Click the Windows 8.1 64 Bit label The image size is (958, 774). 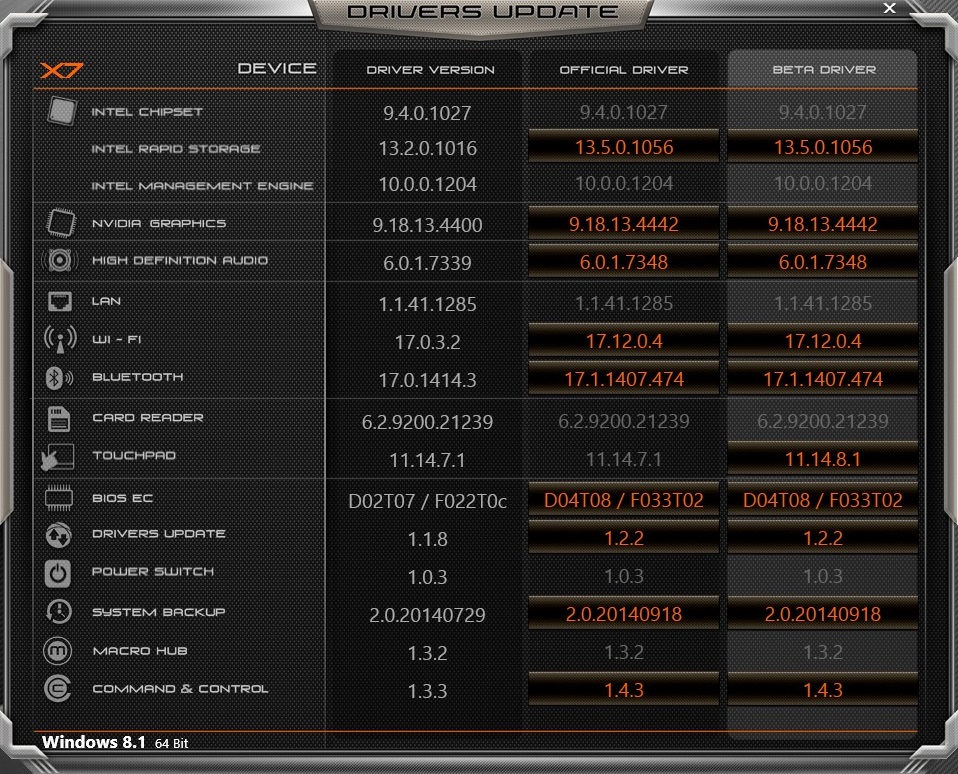click(115, 742)
